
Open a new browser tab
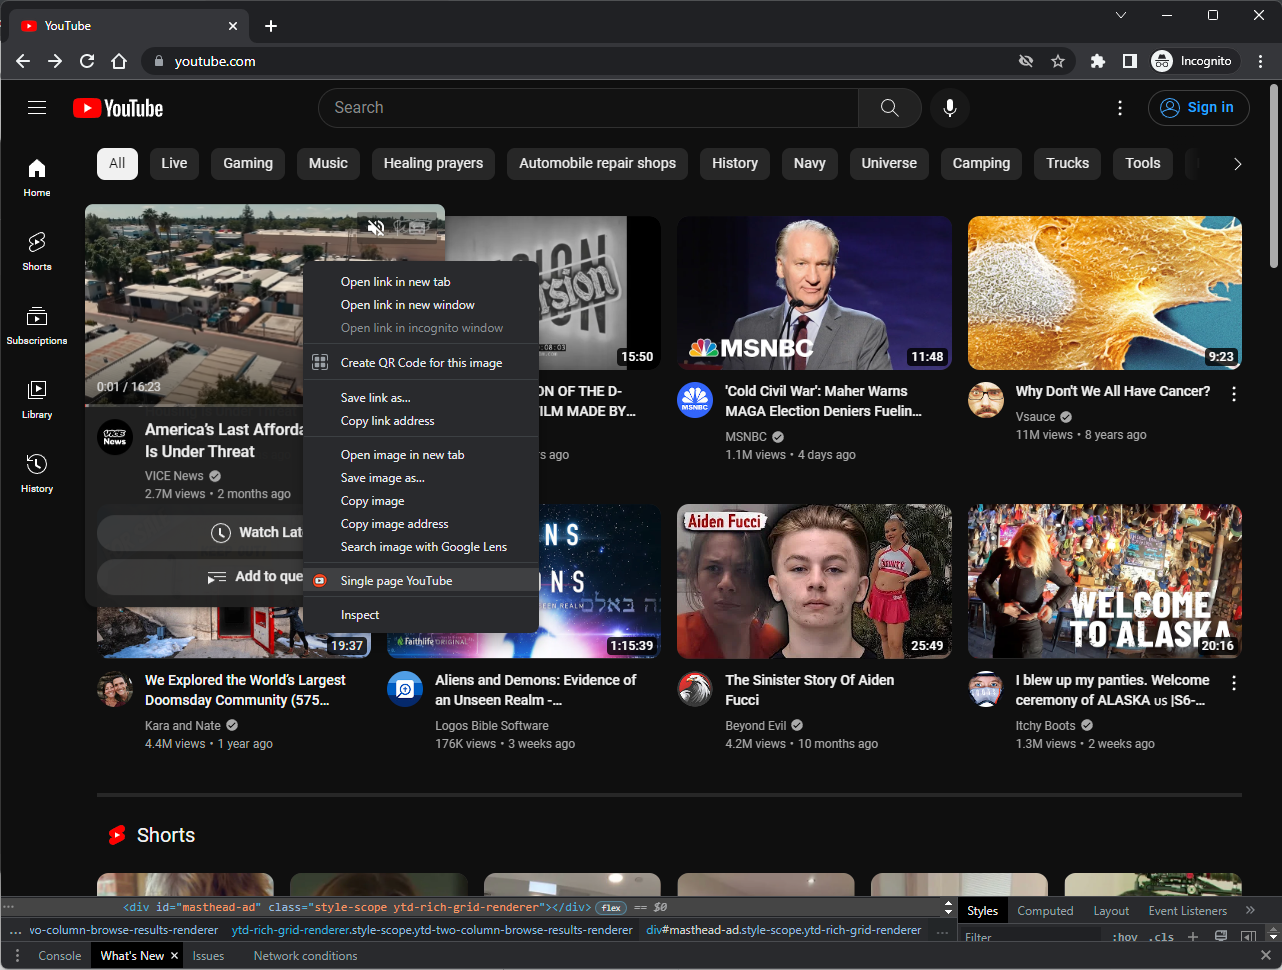tap(271, 26)
